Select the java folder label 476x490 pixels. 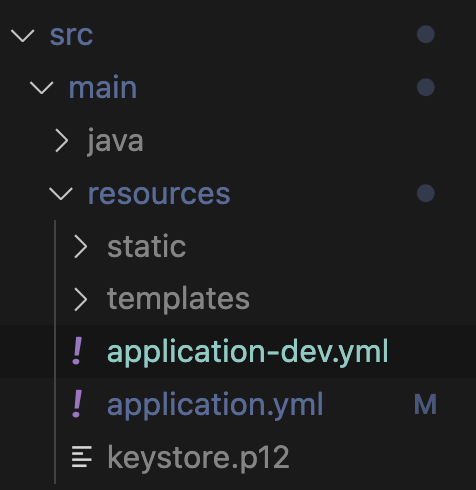115,141
